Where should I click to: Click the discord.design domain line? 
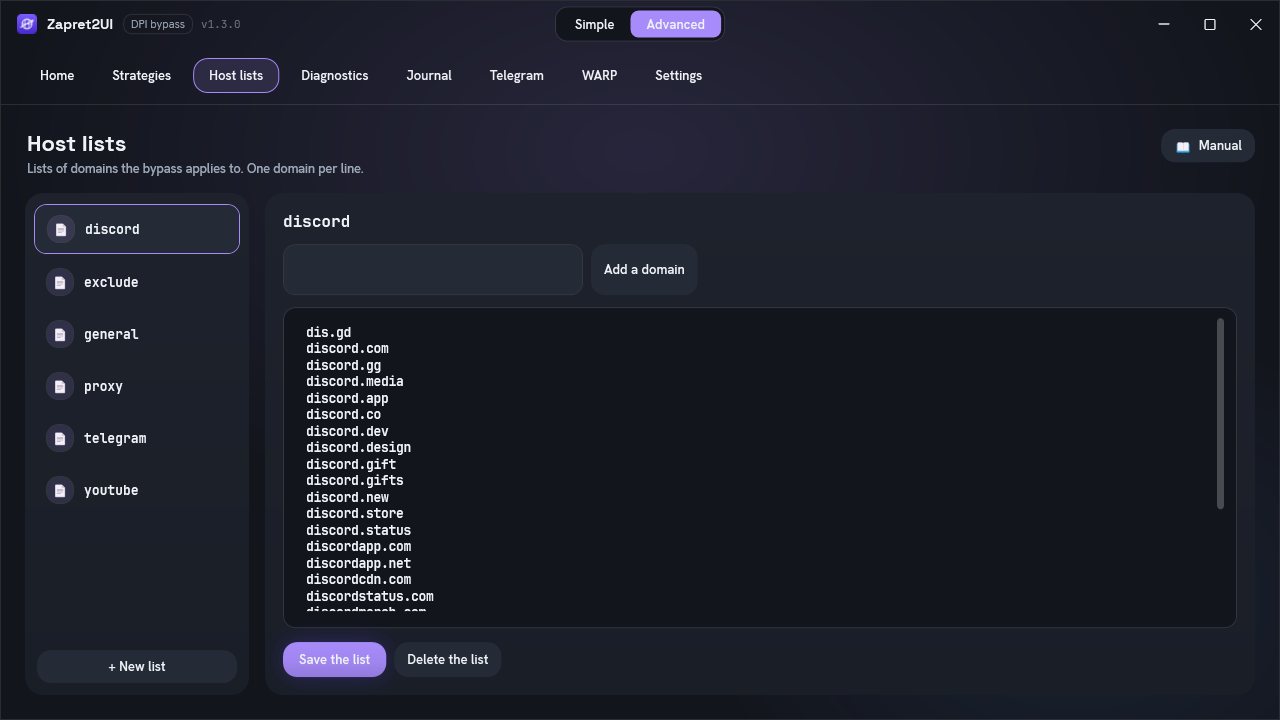[x=359, y=448]
